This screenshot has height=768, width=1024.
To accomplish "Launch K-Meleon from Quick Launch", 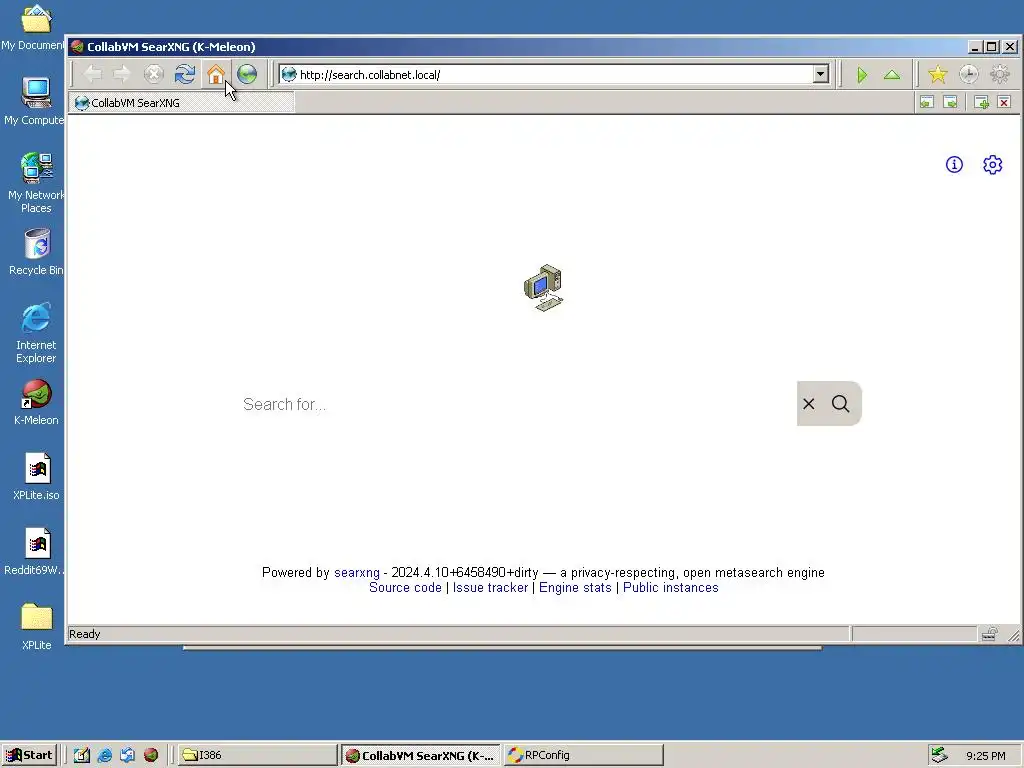I will pyautogui.click(x=151, y=755).
